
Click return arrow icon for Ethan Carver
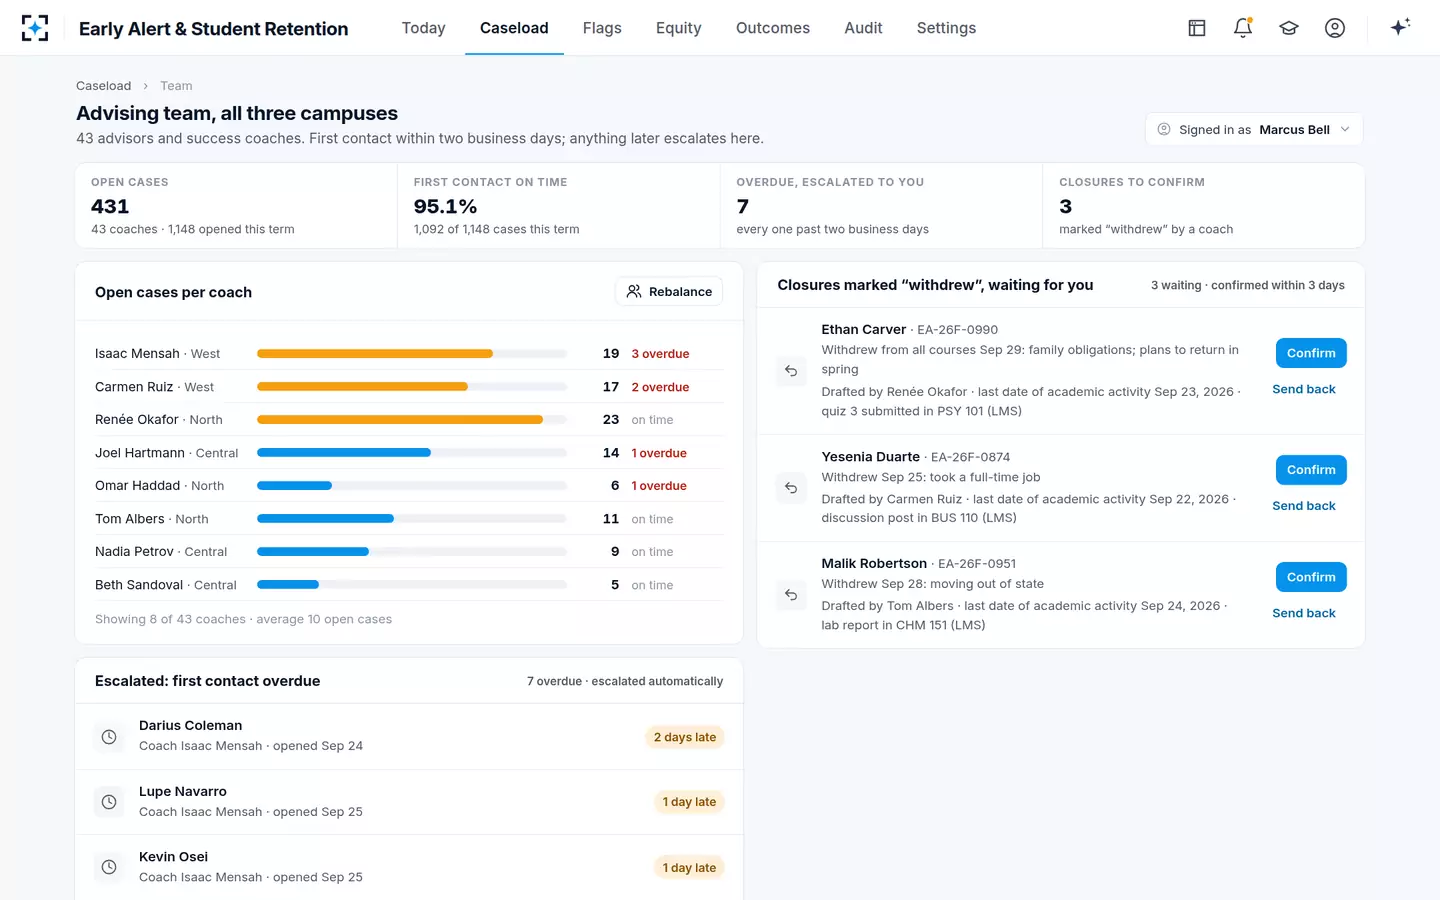(x=791, y=371)
